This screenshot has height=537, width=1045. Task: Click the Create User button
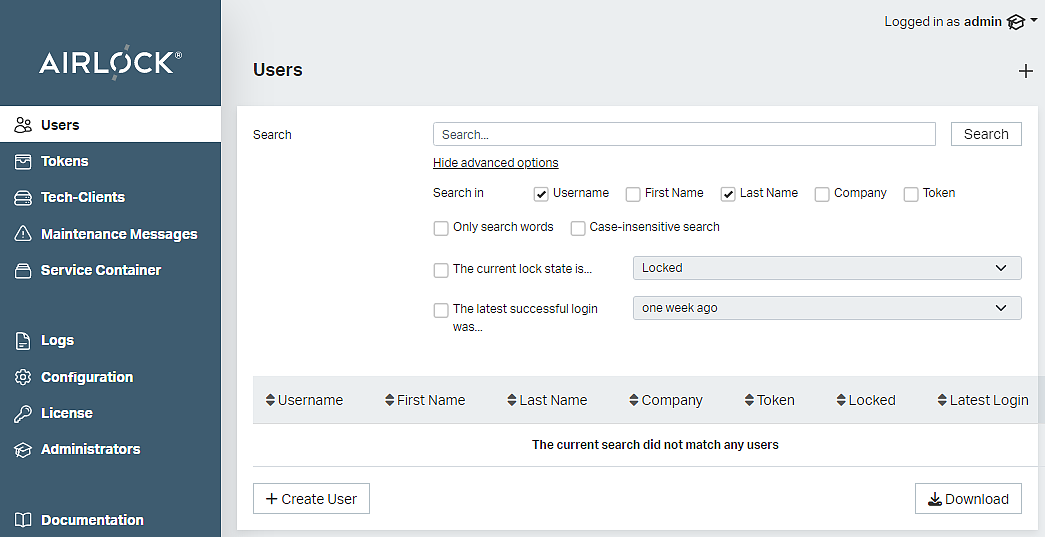(311, 499)
